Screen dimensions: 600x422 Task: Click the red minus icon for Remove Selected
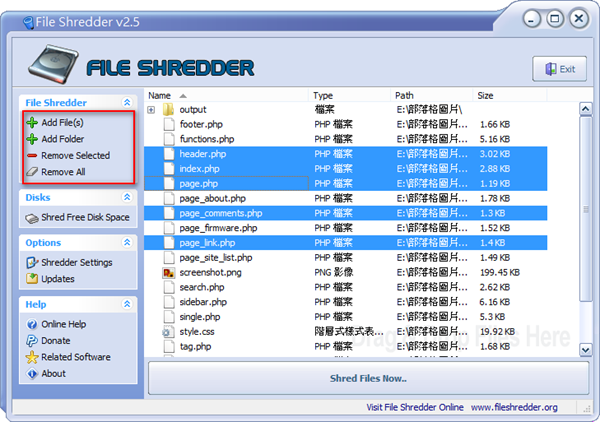tap(32, 155)
